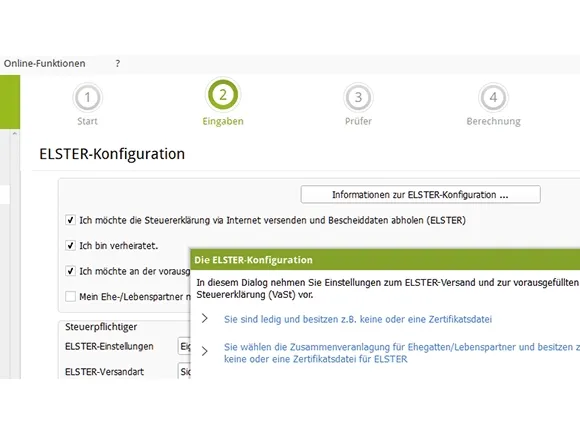Click the ELSTER-Konfiguration page heading
The height and width of the screenshot is (435, 580).
112,154
